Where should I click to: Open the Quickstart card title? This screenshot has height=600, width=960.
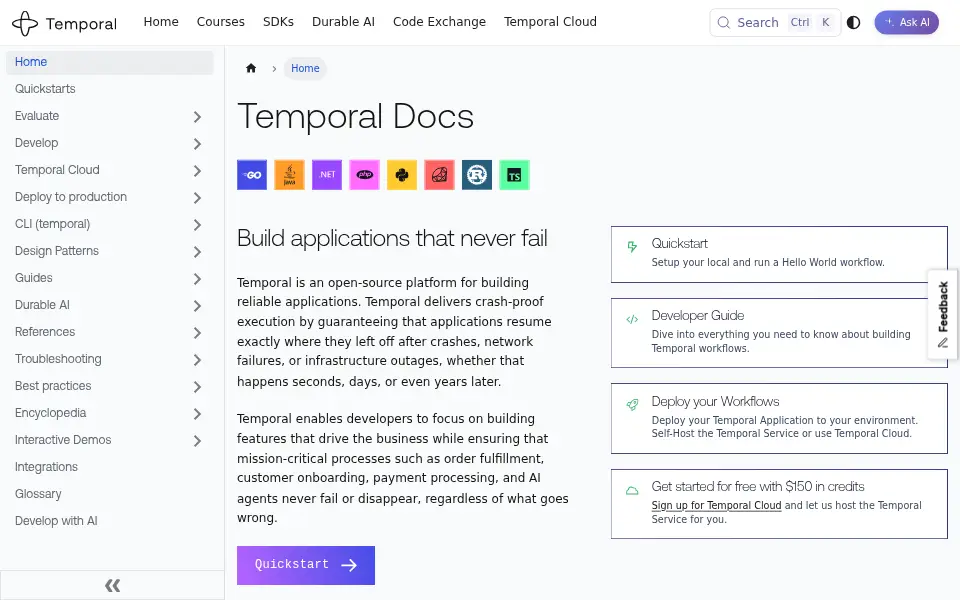(x=679, y=243)
